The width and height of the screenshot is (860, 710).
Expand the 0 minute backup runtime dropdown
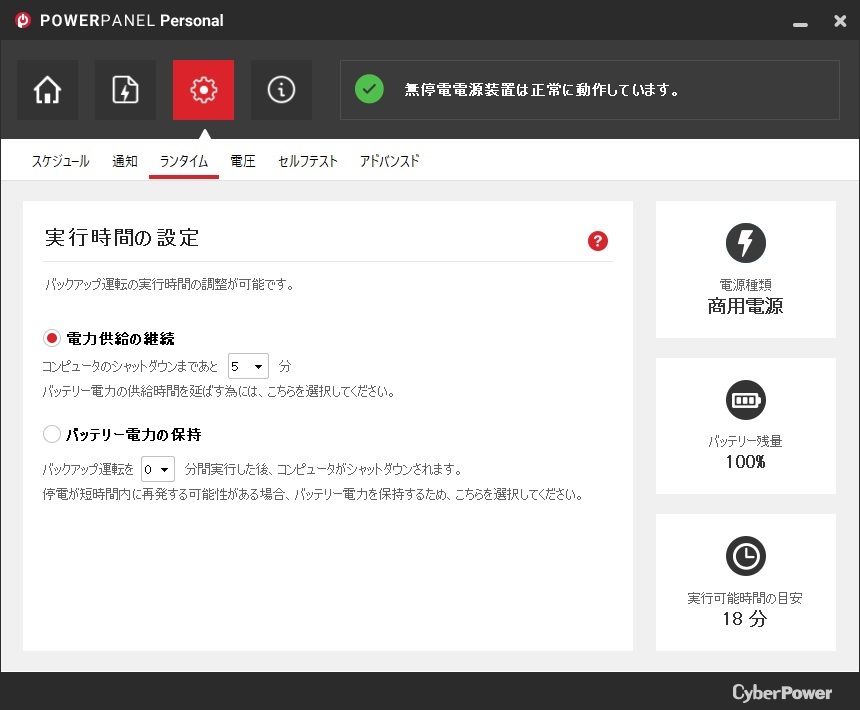[x=158, y=468]
